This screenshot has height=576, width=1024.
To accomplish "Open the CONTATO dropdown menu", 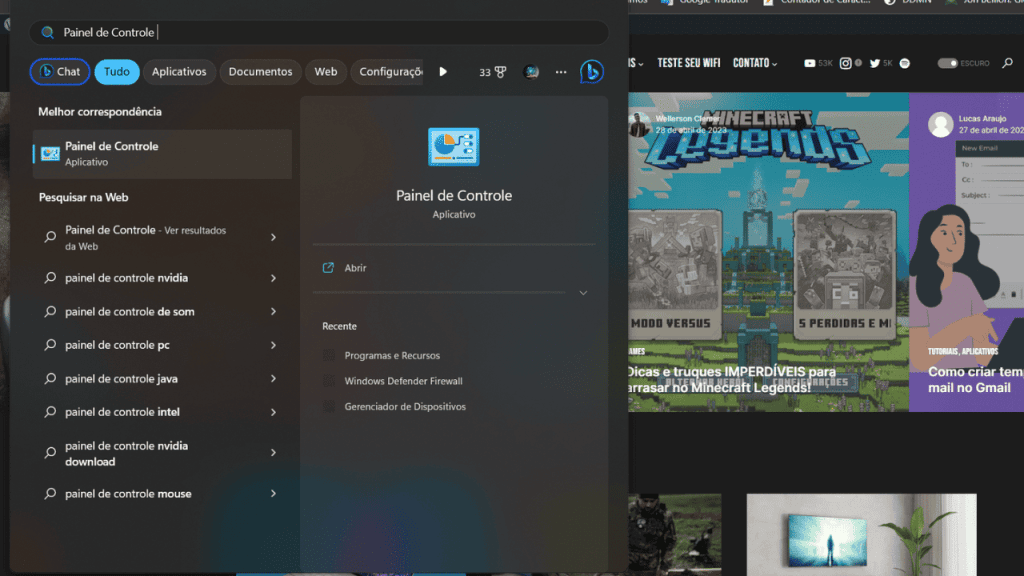I will 754,63.
